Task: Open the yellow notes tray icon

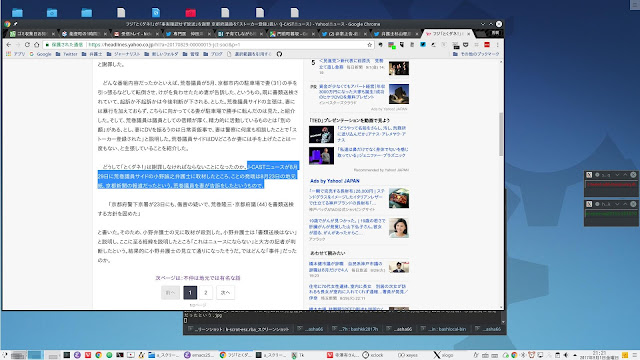Action: click(x=625, y=355)
